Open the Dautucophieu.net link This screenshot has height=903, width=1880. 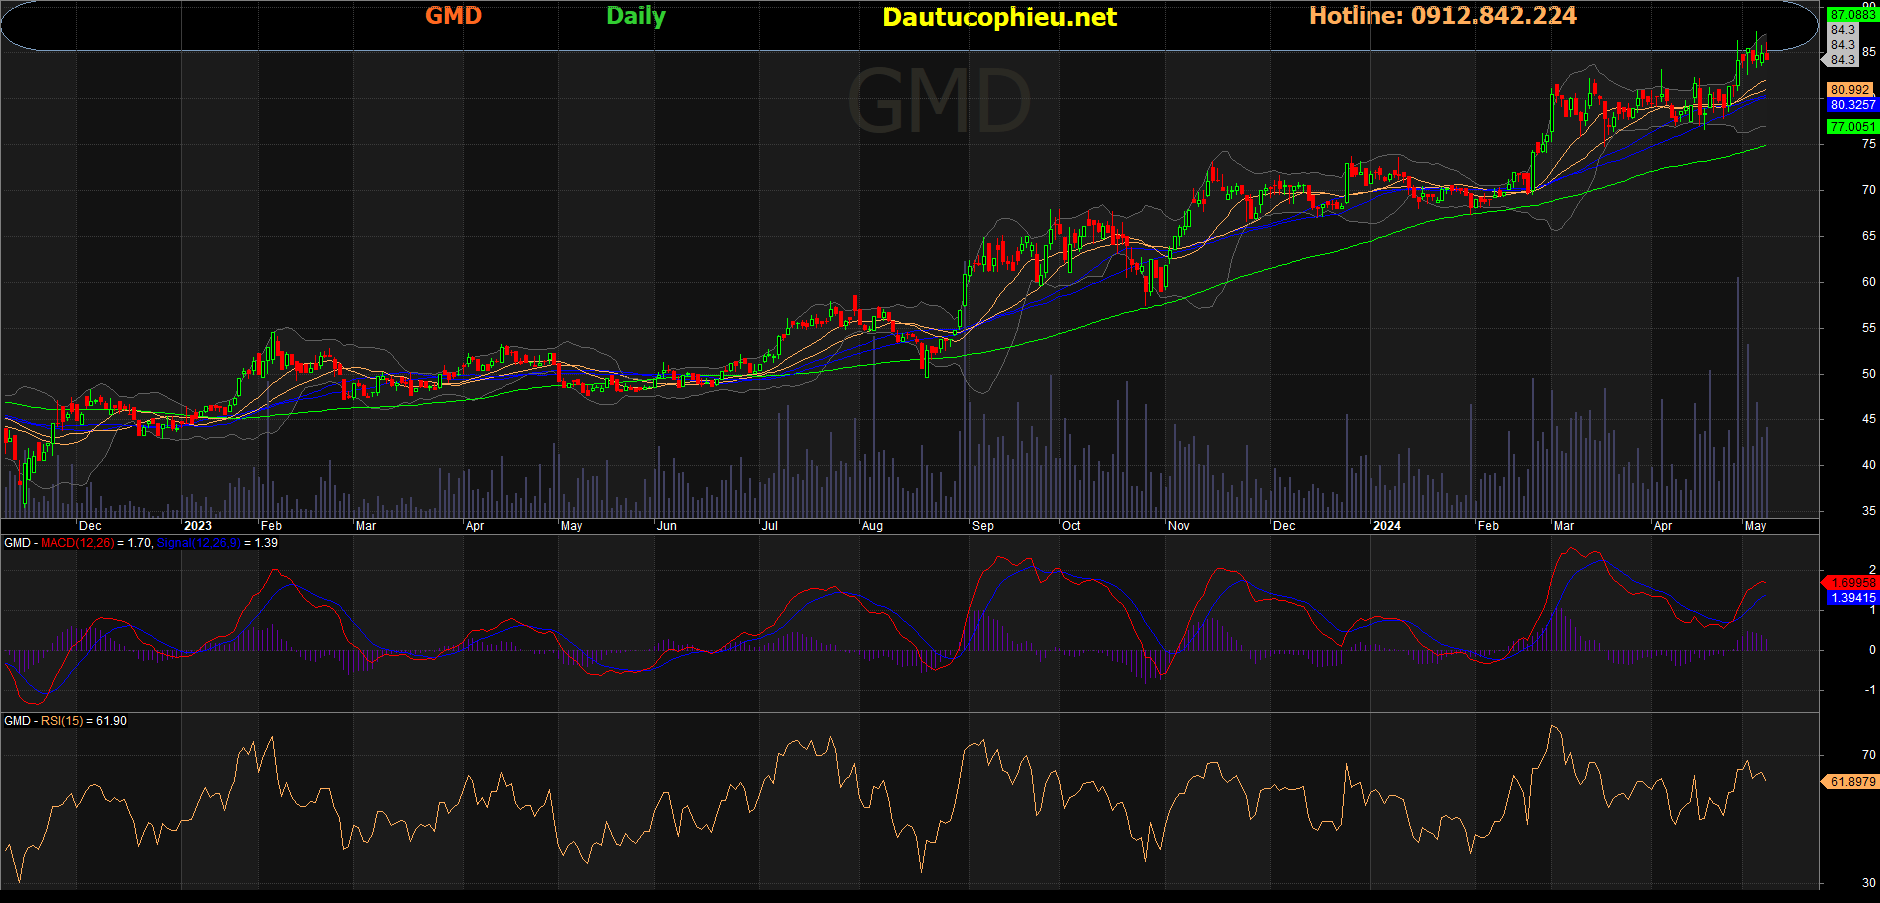point(999,17)
